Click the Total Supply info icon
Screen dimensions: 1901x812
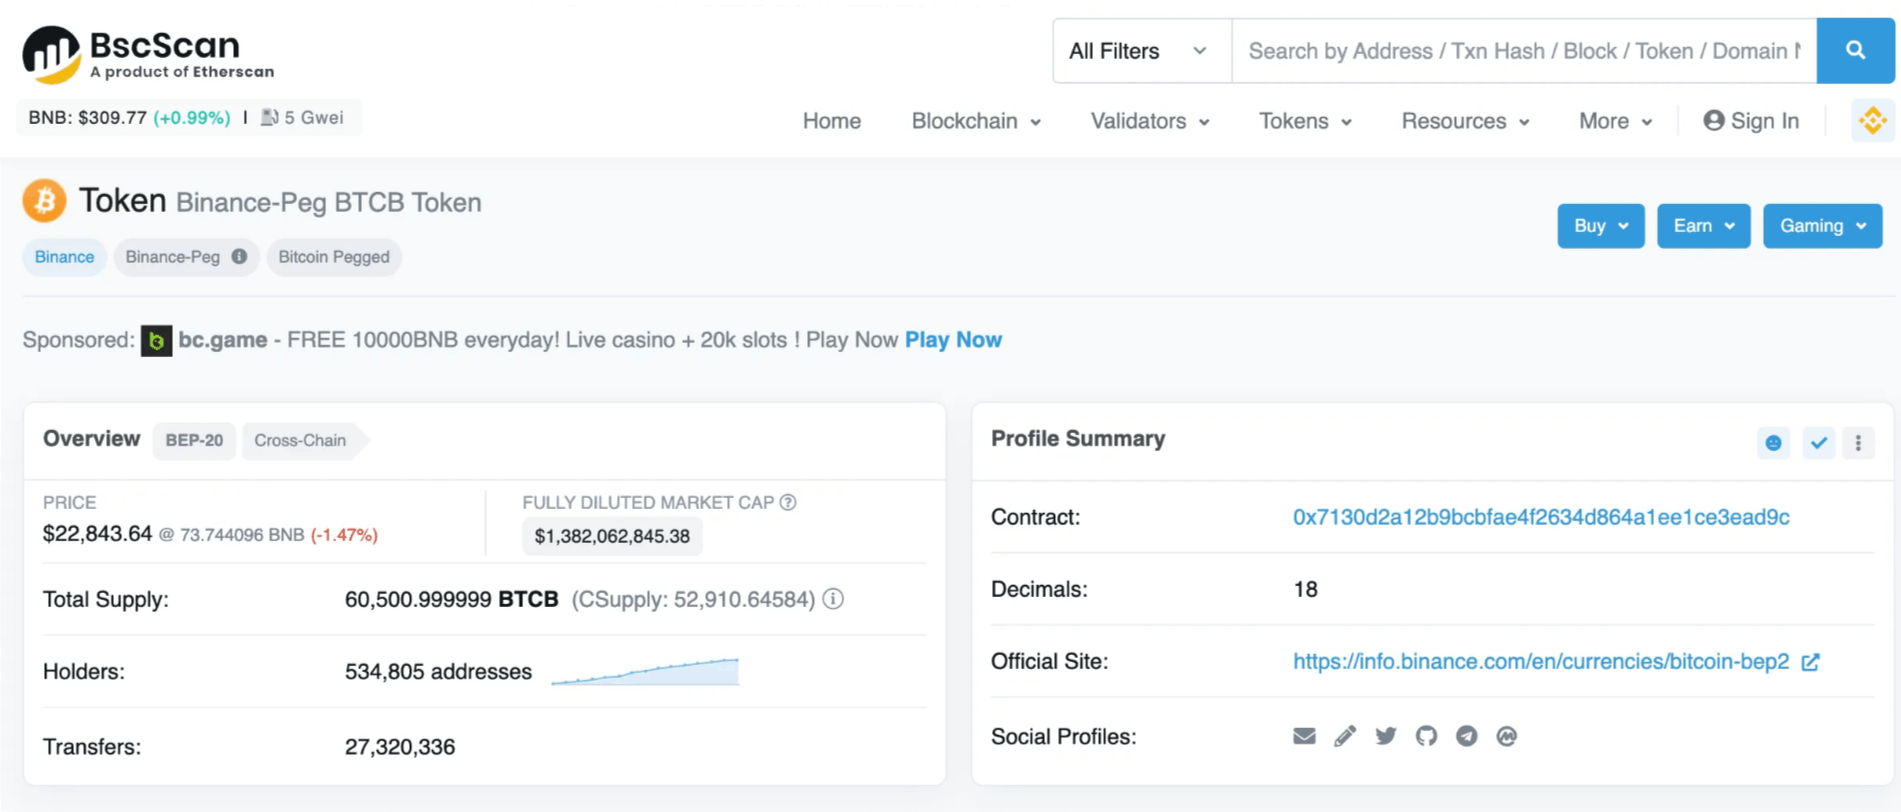pyautogui.click(x=833, y=599)
